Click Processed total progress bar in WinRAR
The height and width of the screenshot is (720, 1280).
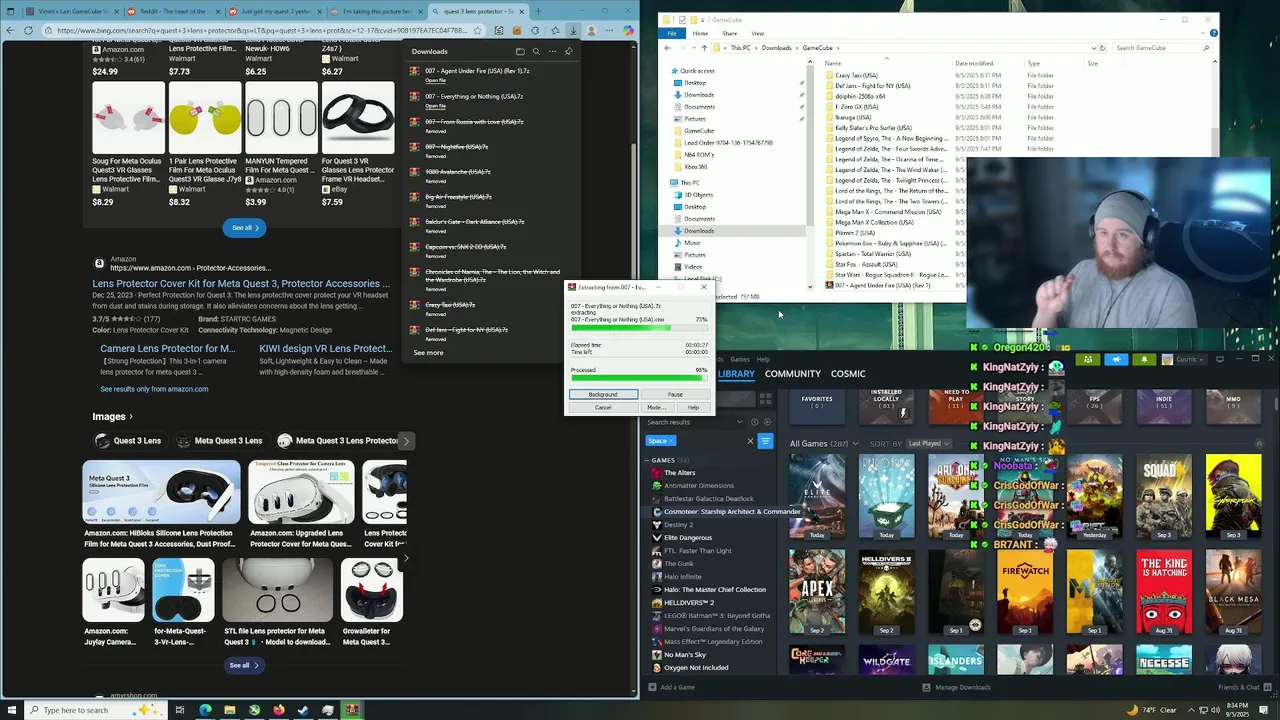[x=639, y=378]
